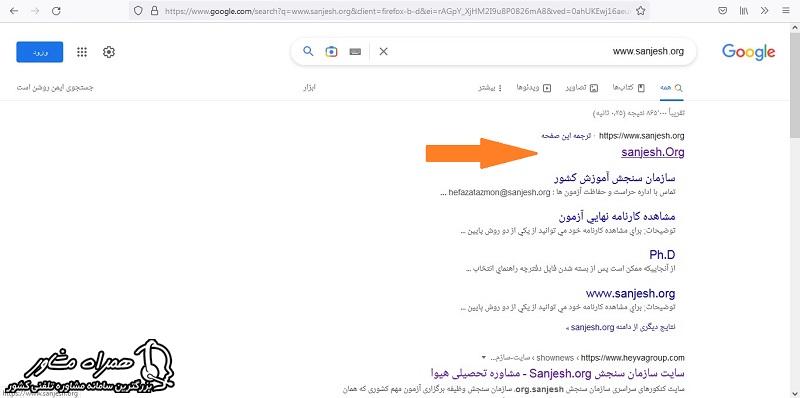Click the browser address bar URL
The height and width of the screenshot is (398, 800).
(398, 11)
